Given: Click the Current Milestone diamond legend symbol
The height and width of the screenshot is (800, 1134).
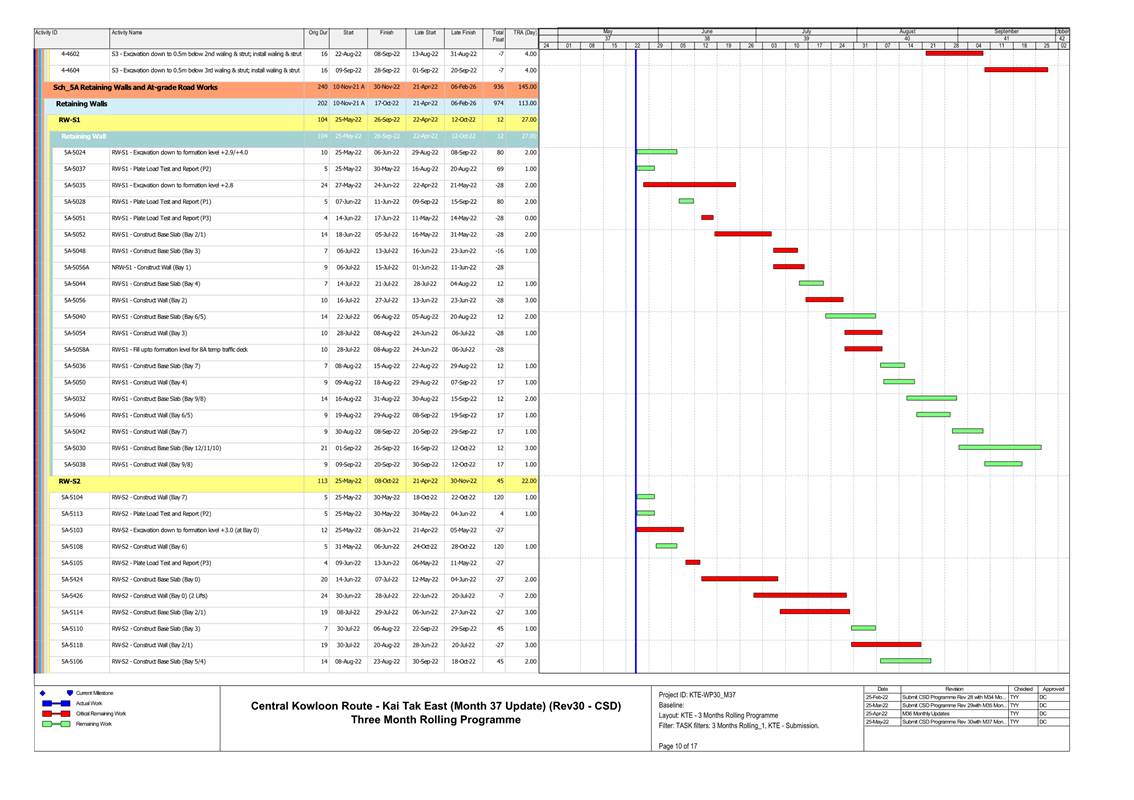Looking at the screenshot, I should (42, 692).
